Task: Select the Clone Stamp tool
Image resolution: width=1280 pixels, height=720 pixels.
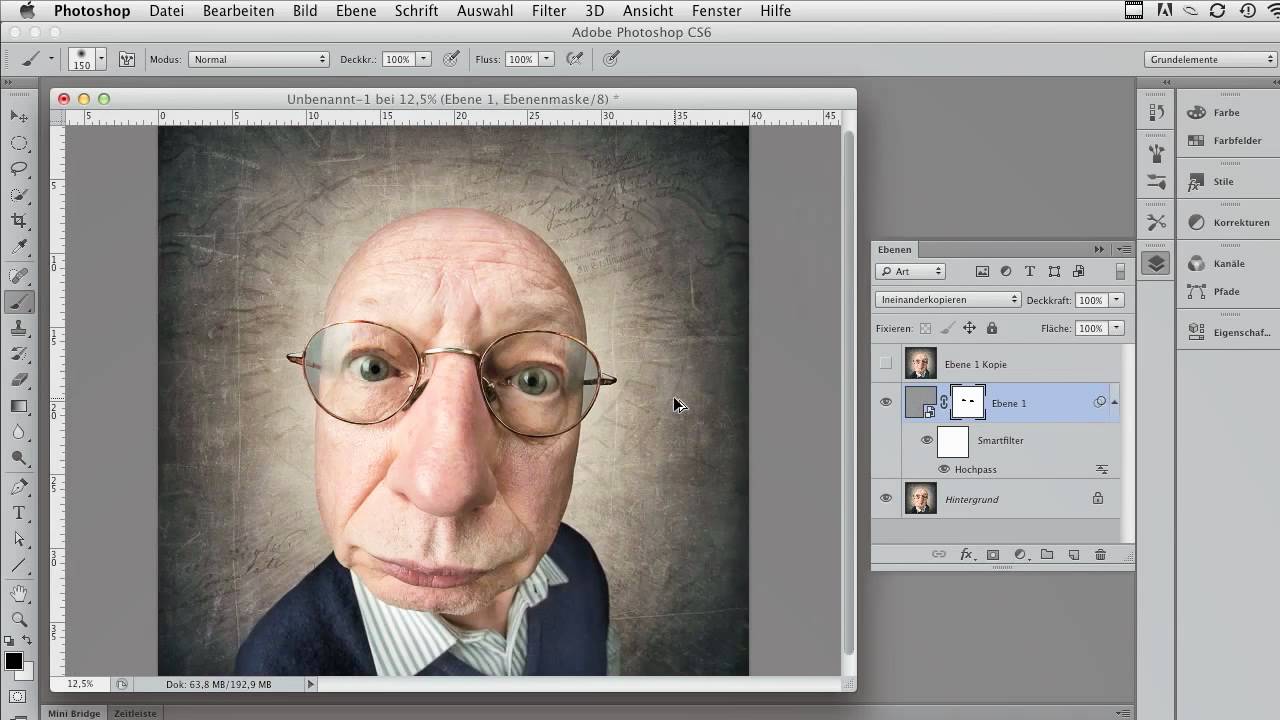Action: click(19, 328)
